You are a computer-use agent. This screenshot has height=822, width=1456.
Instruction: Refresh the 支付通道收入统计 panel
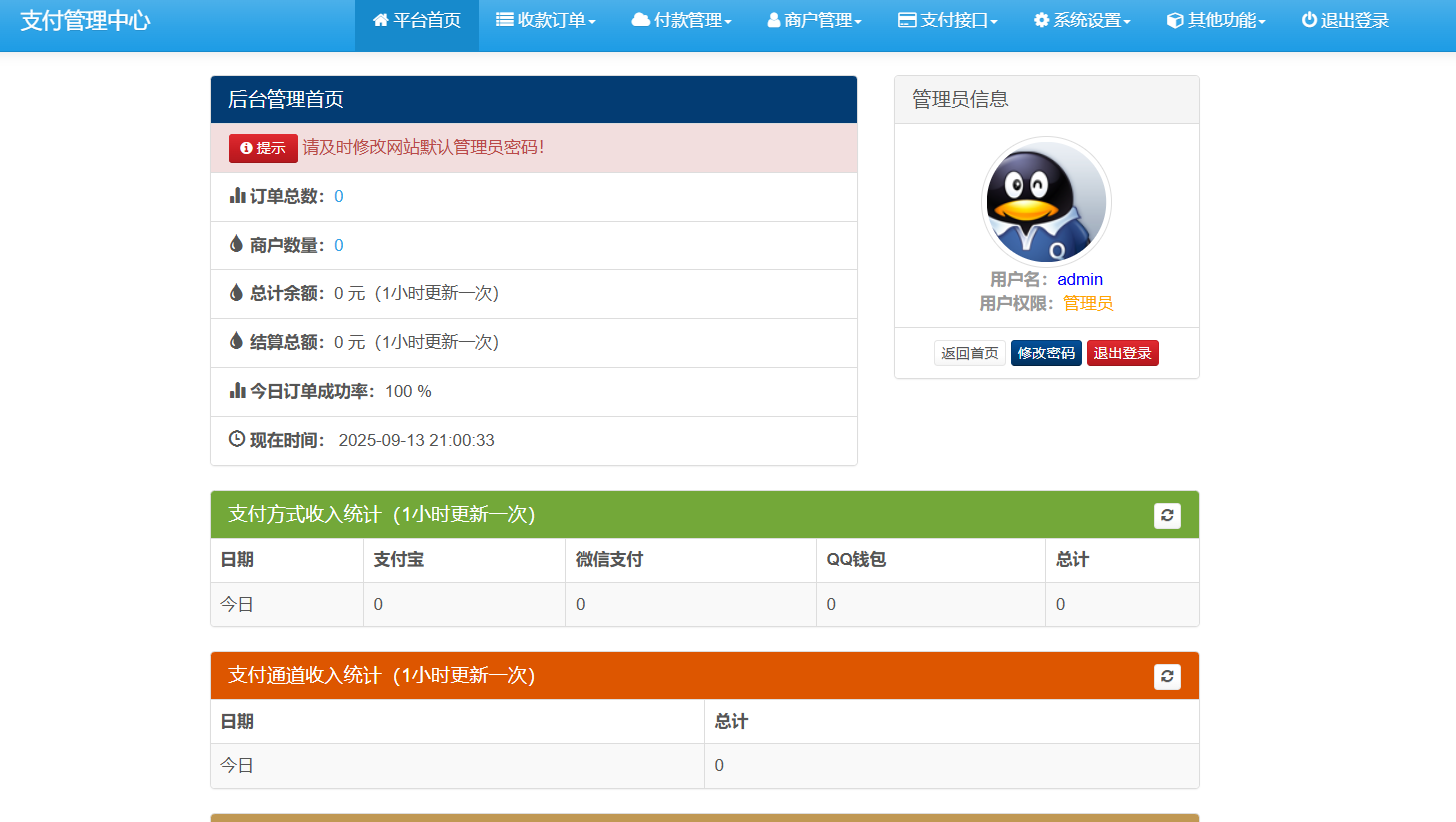pyautogui.click(x=1167, y=676)
